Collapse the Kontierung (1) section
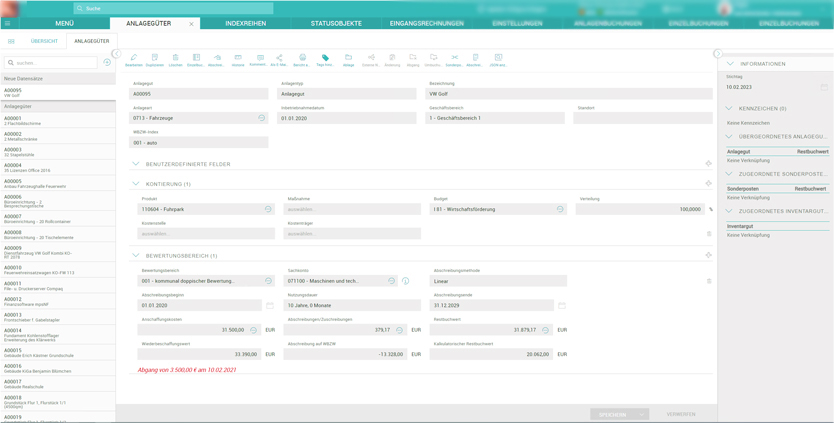 pos(136,184)
